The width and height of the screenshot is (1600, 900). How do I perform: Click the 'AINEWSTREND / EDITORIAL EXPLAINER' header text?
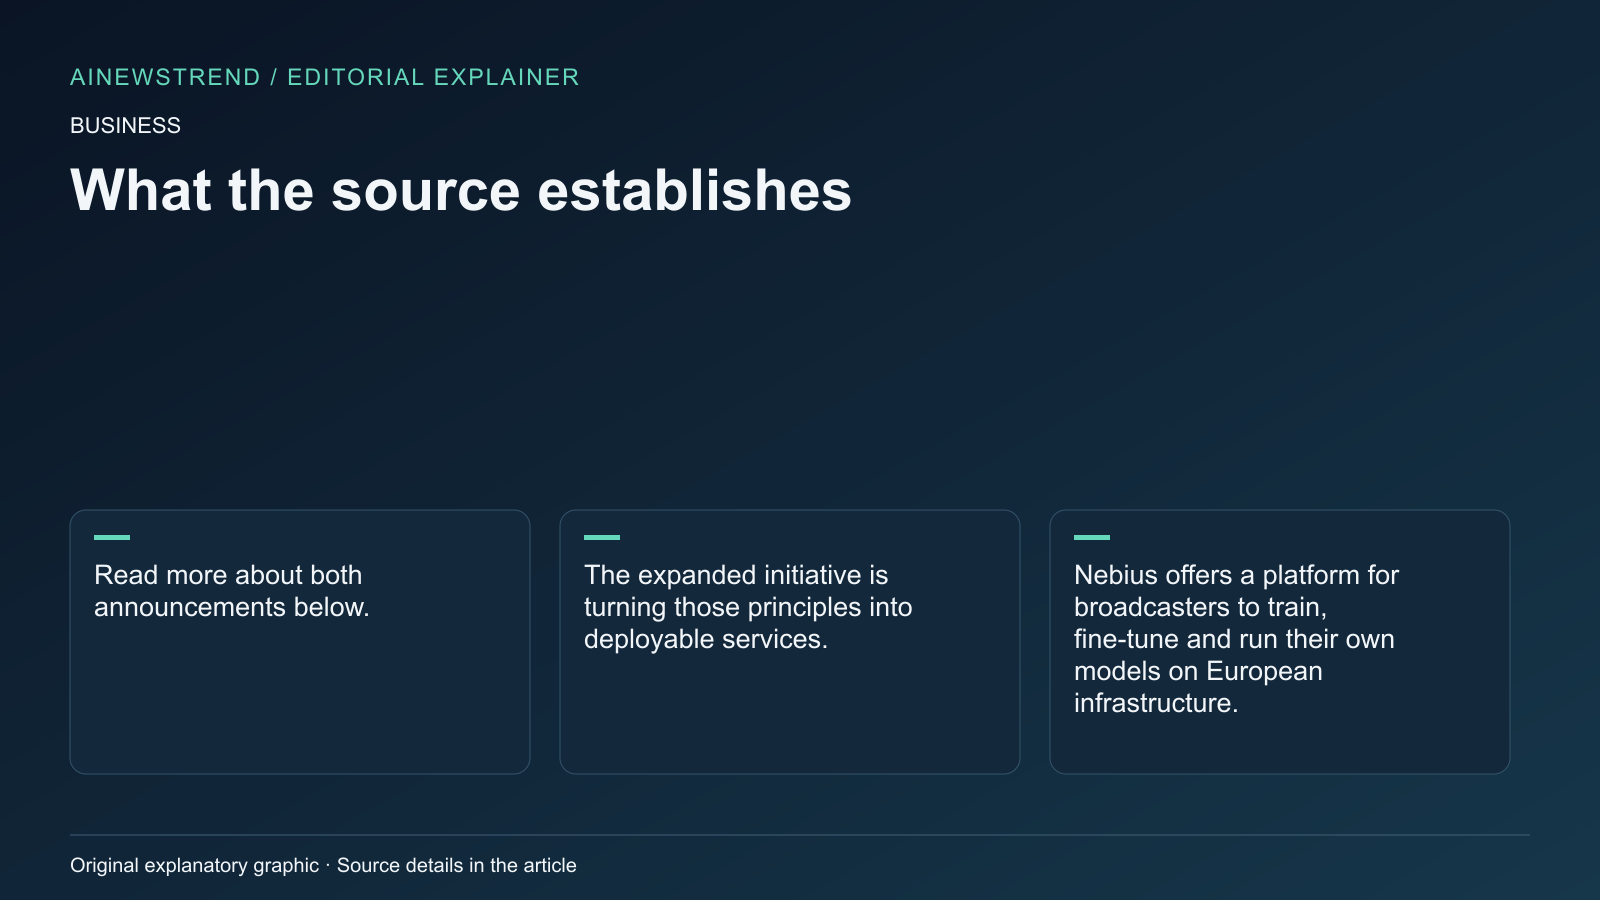pos(324,77)
